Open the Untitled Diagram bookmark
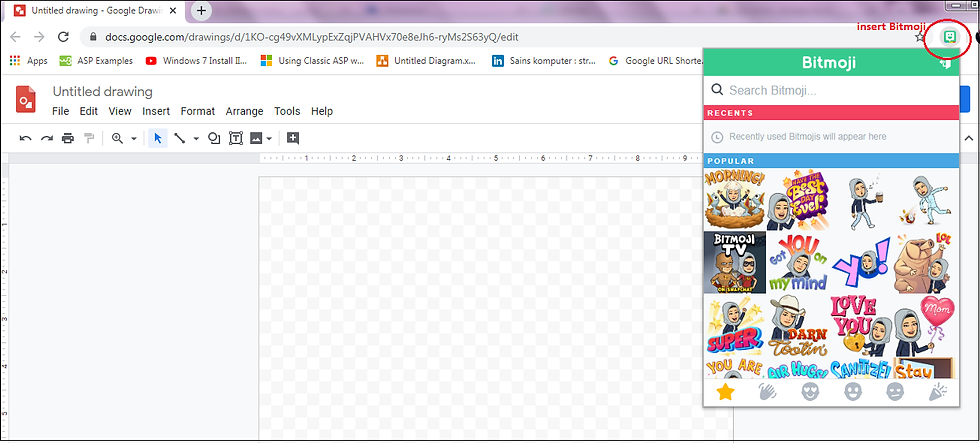This screenshot has width=980, height=443. pos(428,61)
